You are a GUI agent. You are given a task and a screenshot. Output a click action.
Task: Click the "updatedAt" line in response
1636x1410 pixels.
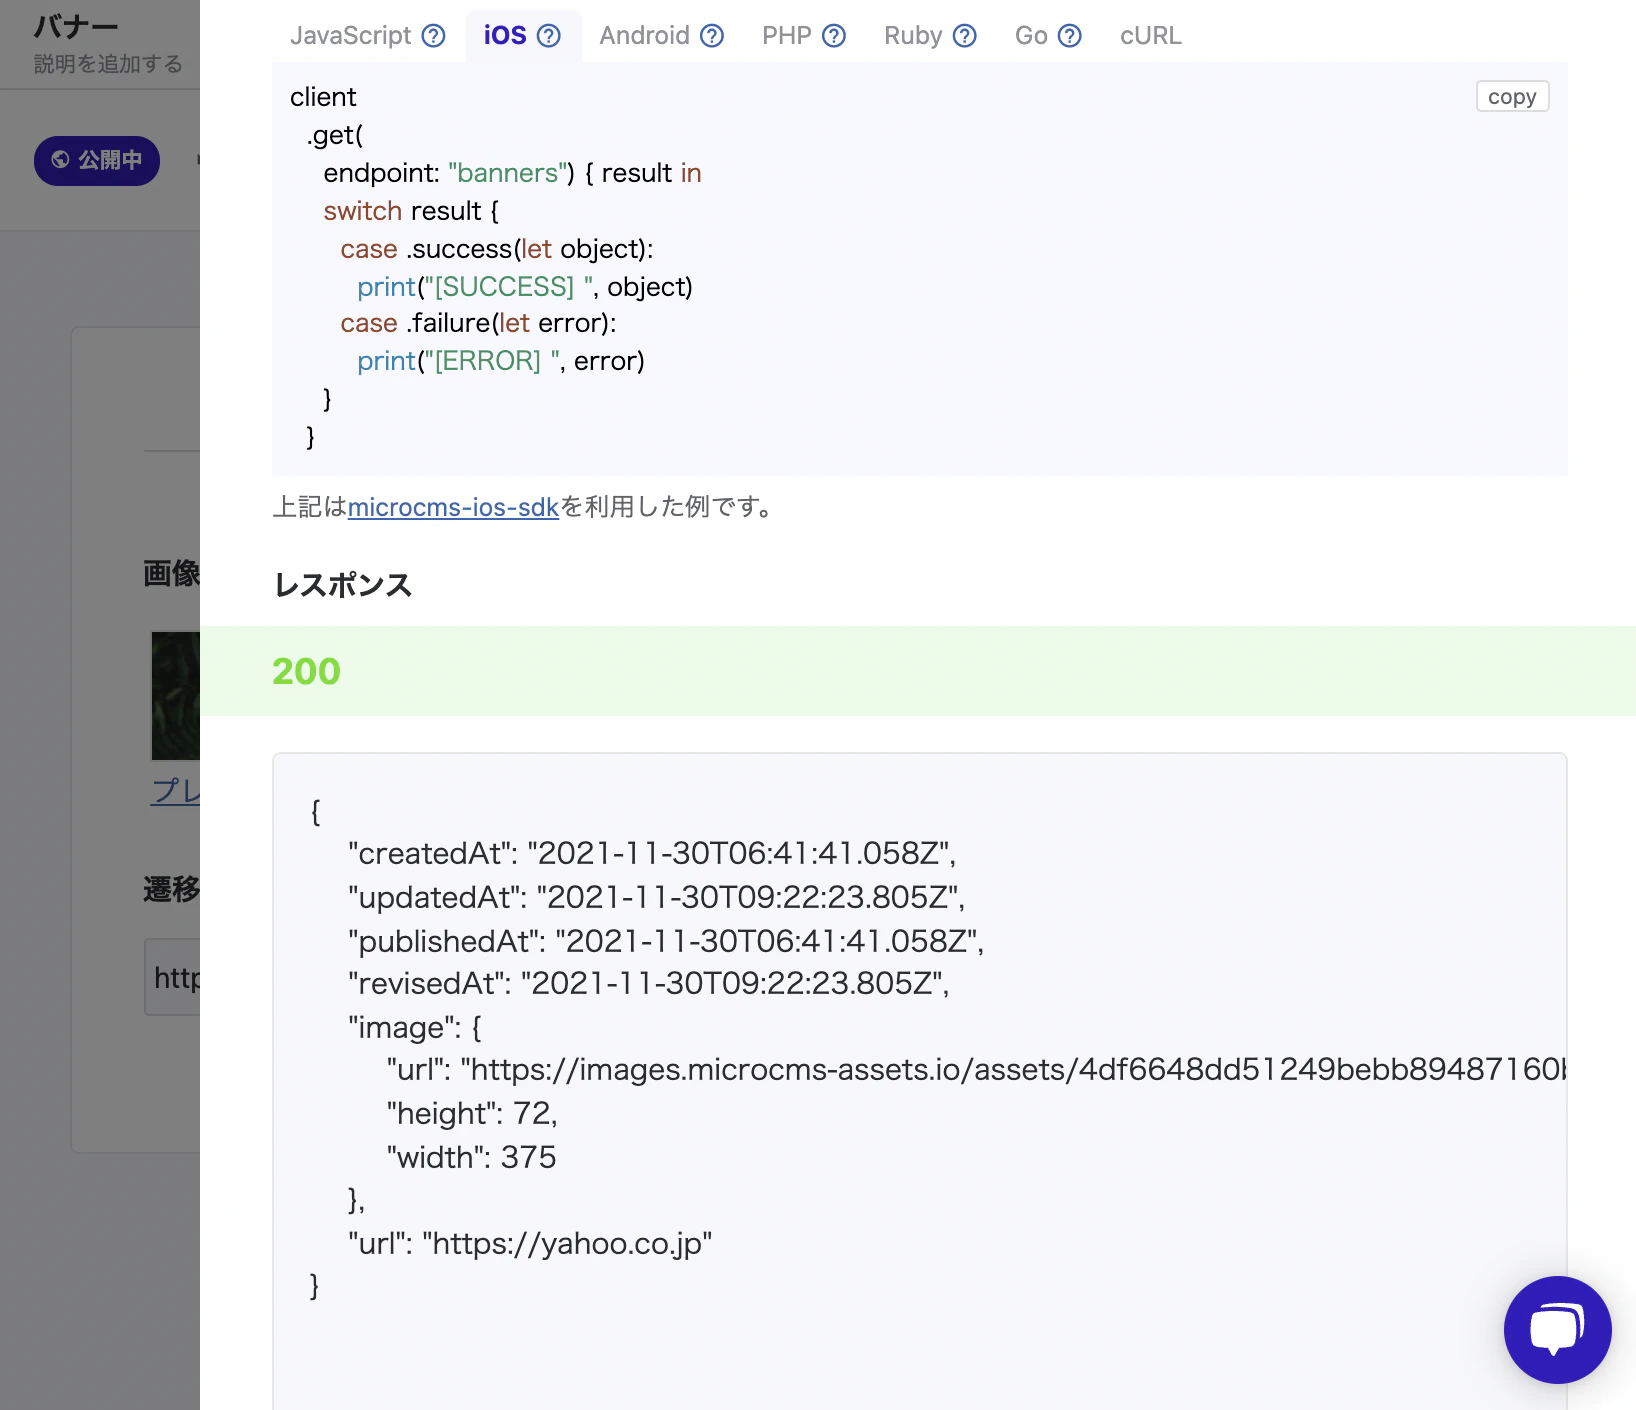click(656, 897)
